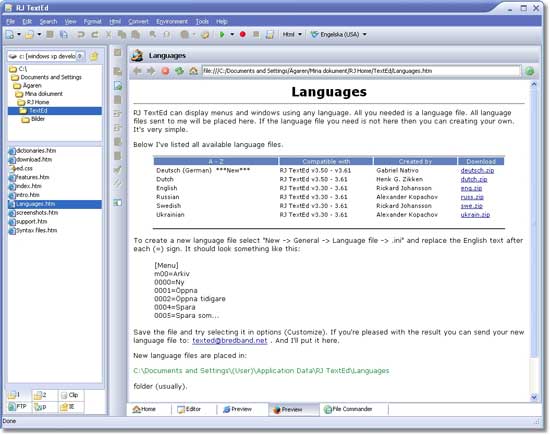Click the Paste toolbar icon
Image resolution: width=550 pixels, height=435 pixels.
(136, 35)
